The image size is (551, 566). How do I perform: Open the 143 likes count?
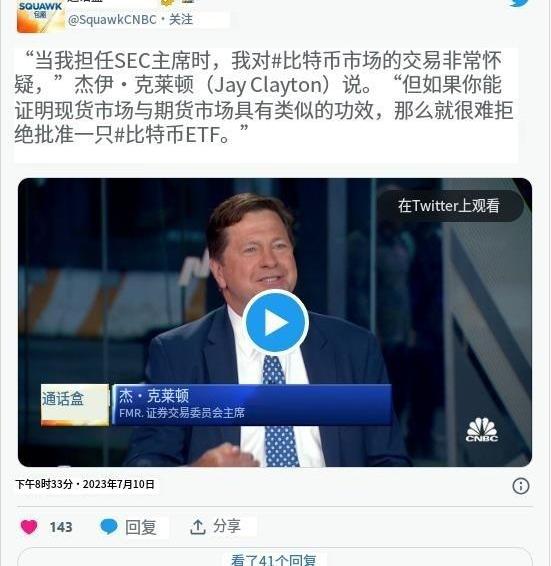pyautogui.click(x=61, y=527)
